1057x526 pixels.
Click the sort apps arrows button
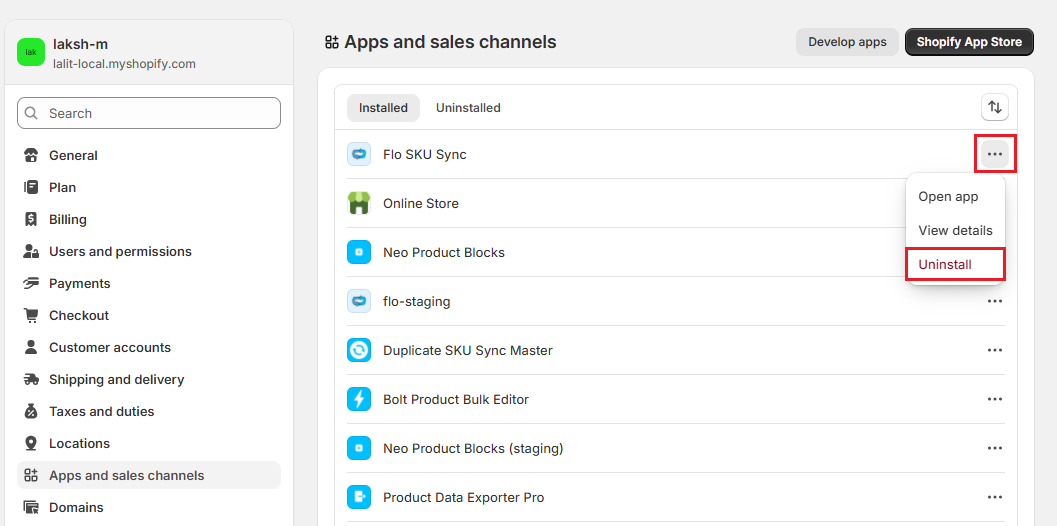[994, 107]
